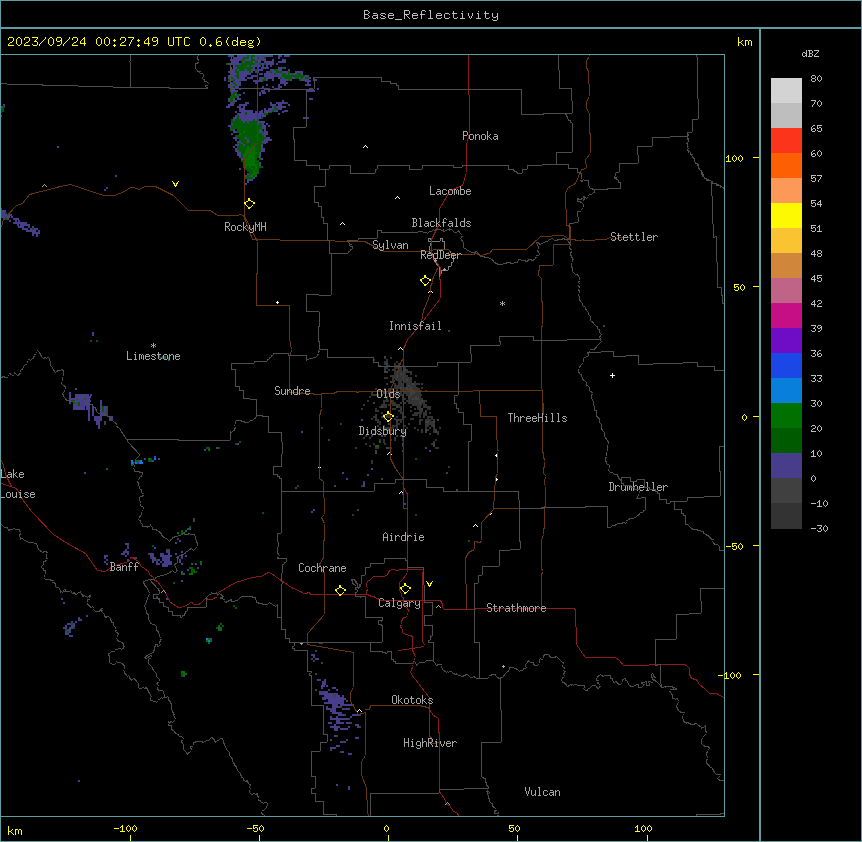
Task: Select the yellow diamond marker above Didsbury
Action: pyautogui.click(x=388, y=417)
